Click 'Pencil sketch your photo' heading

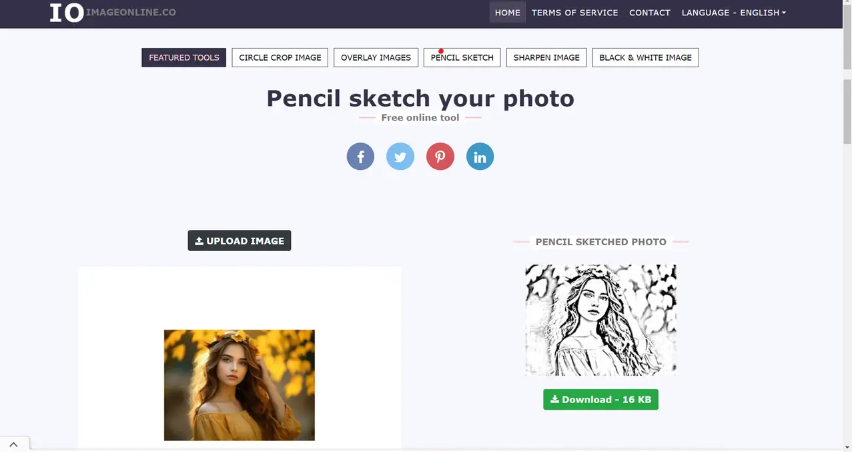(420, 98)
